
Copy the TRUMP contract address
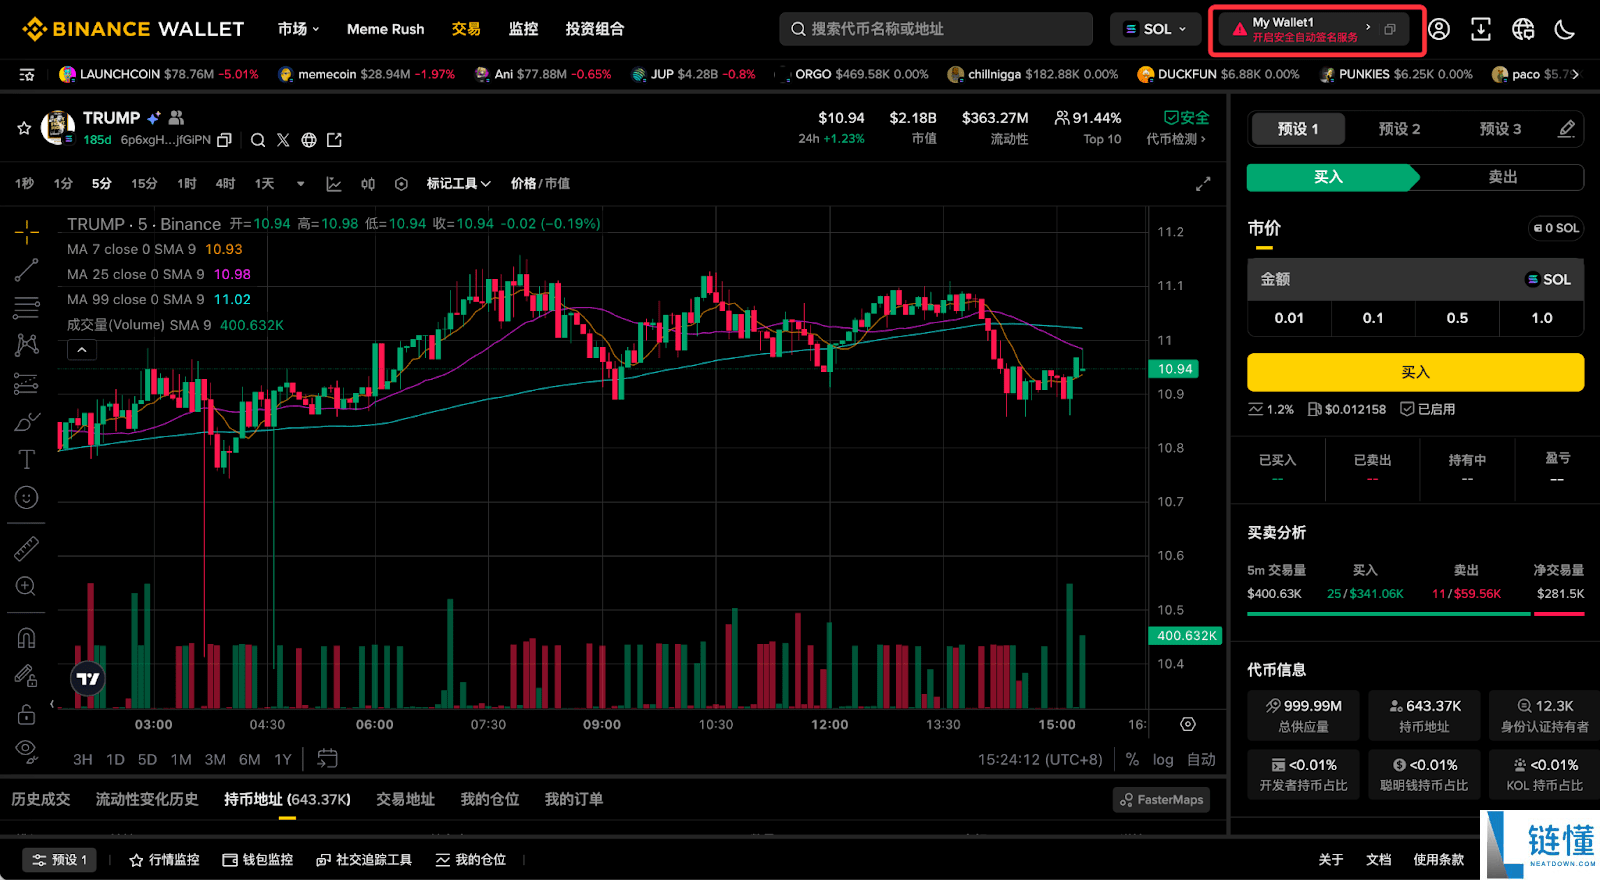[x=224, y=140]
